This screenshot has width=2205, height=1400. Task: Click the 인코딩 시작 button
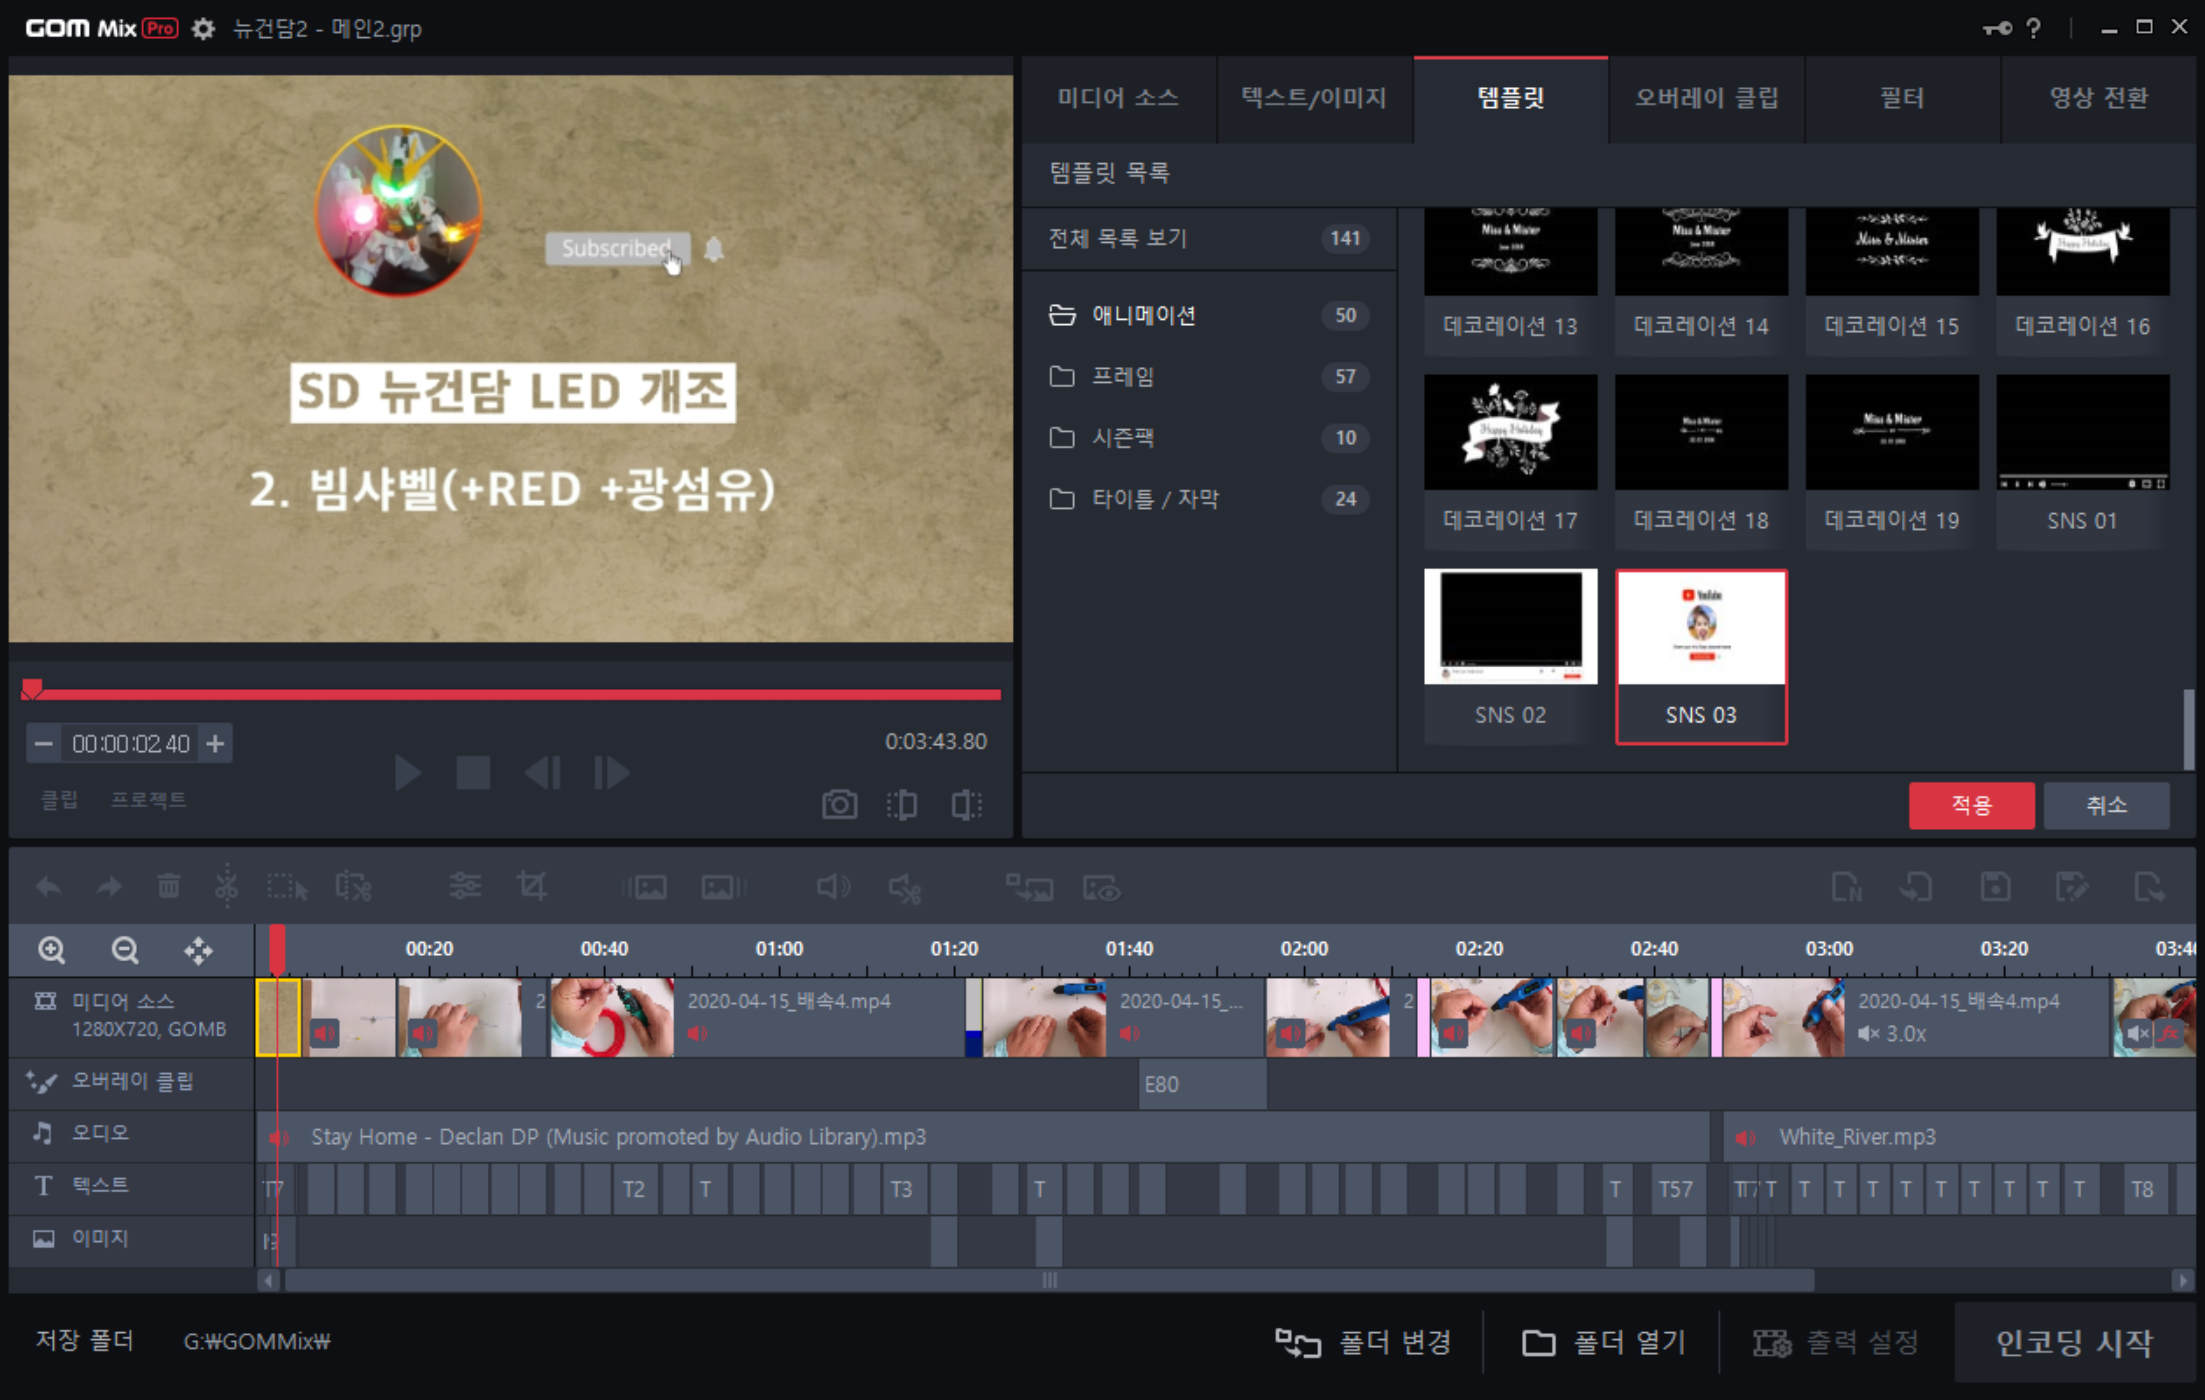(x=2074, y=1341)
